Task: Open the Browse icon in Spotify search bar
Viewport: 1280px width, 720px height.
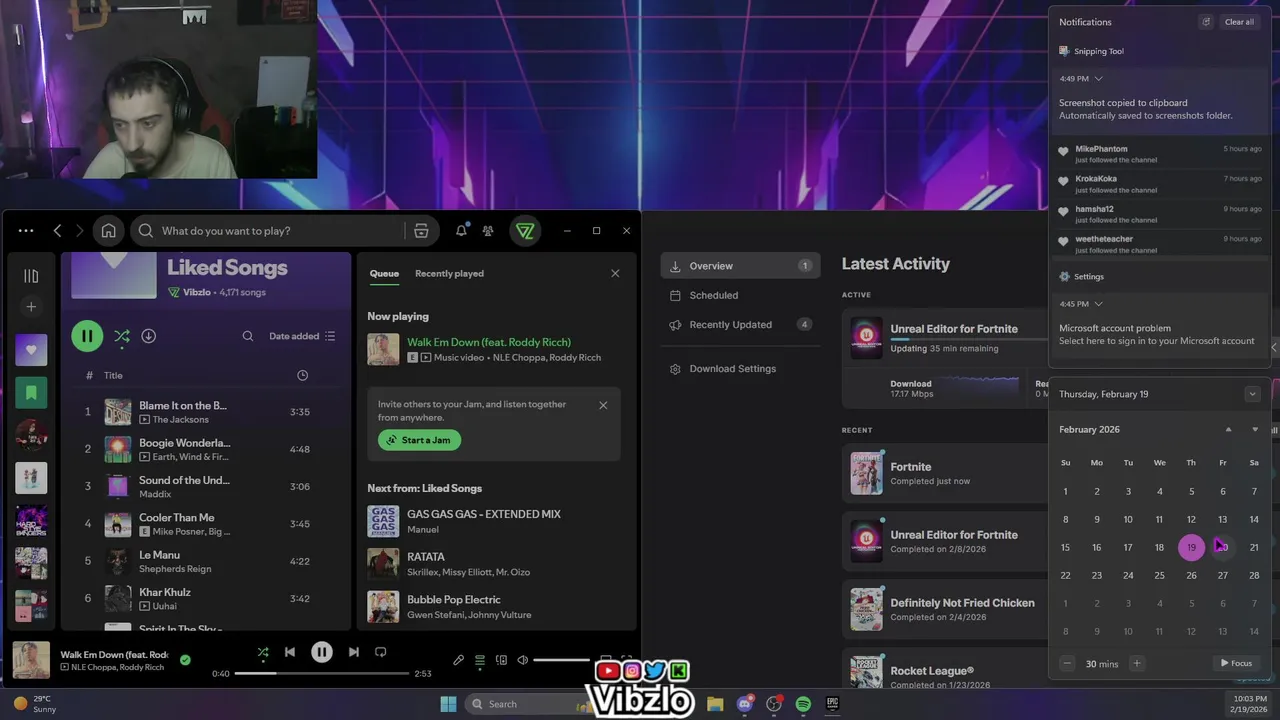Action: [x=421, y=231]
